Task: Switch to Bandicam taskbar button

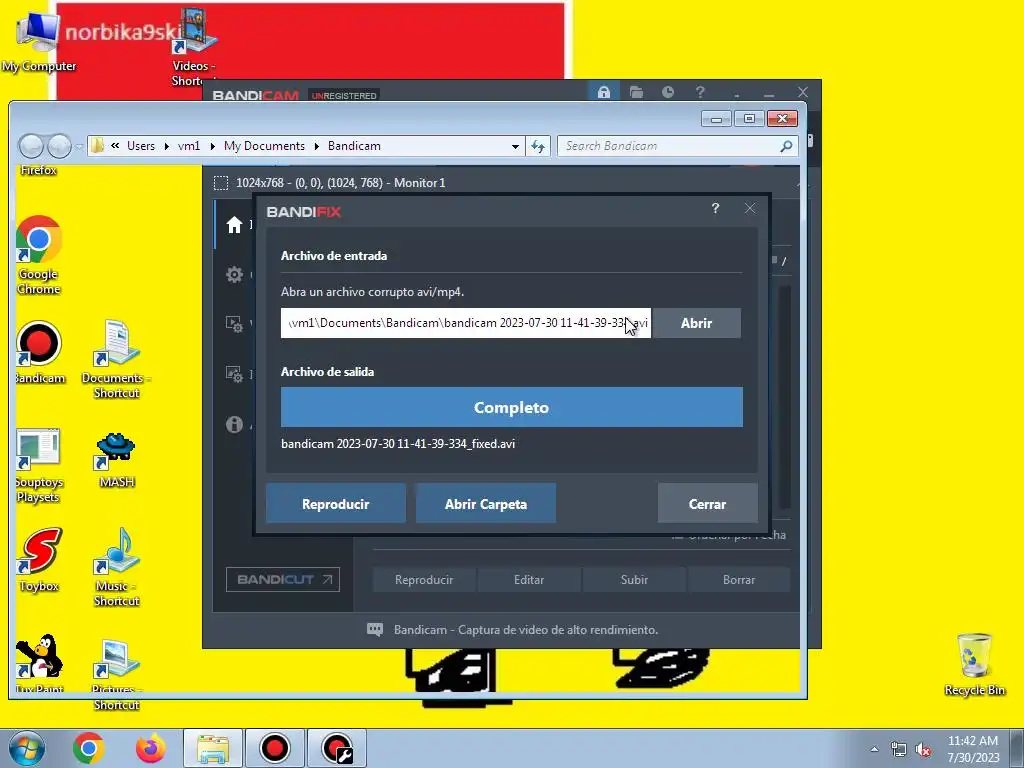Action: (274, 748)
